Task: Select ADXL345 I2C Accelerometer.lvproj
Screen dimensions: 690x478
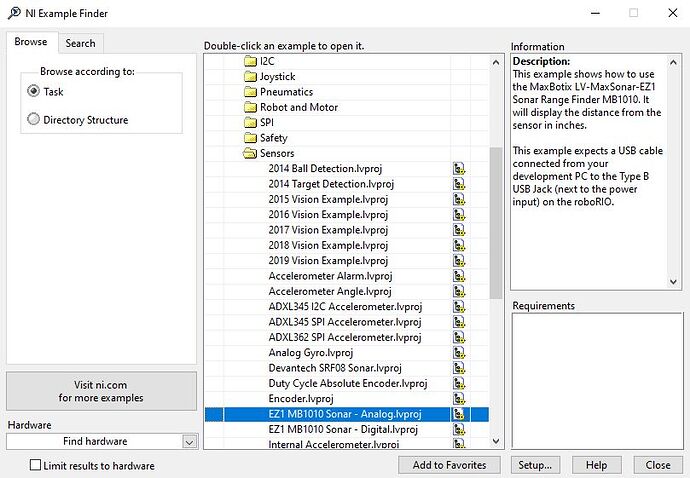Action: [345, 307]
